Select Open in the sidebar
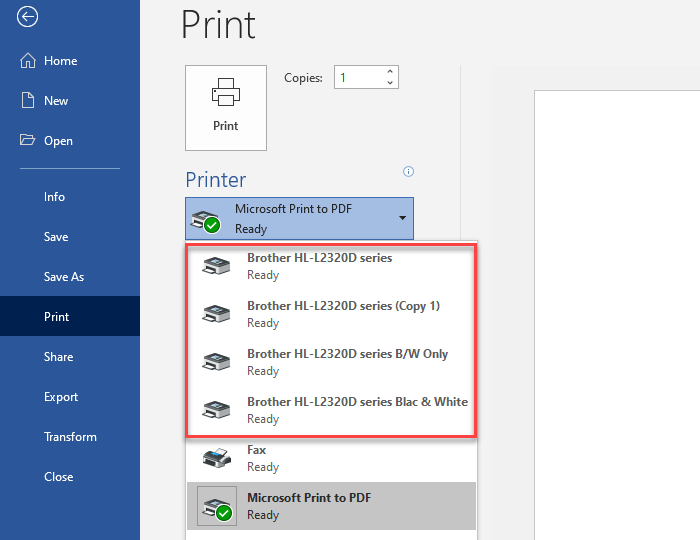The image size is (700, 540). coord(70,140)
